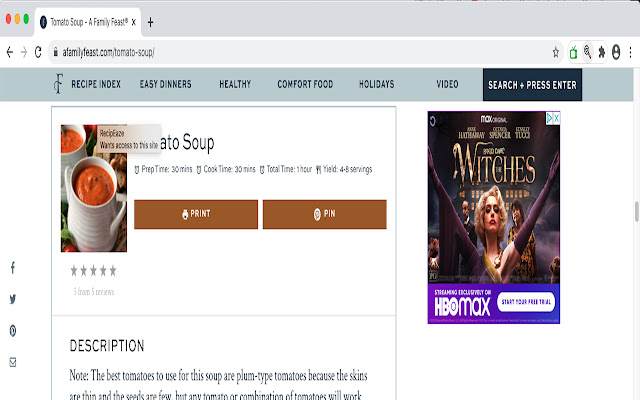Open the magnifier extension icon

point(587,52)
